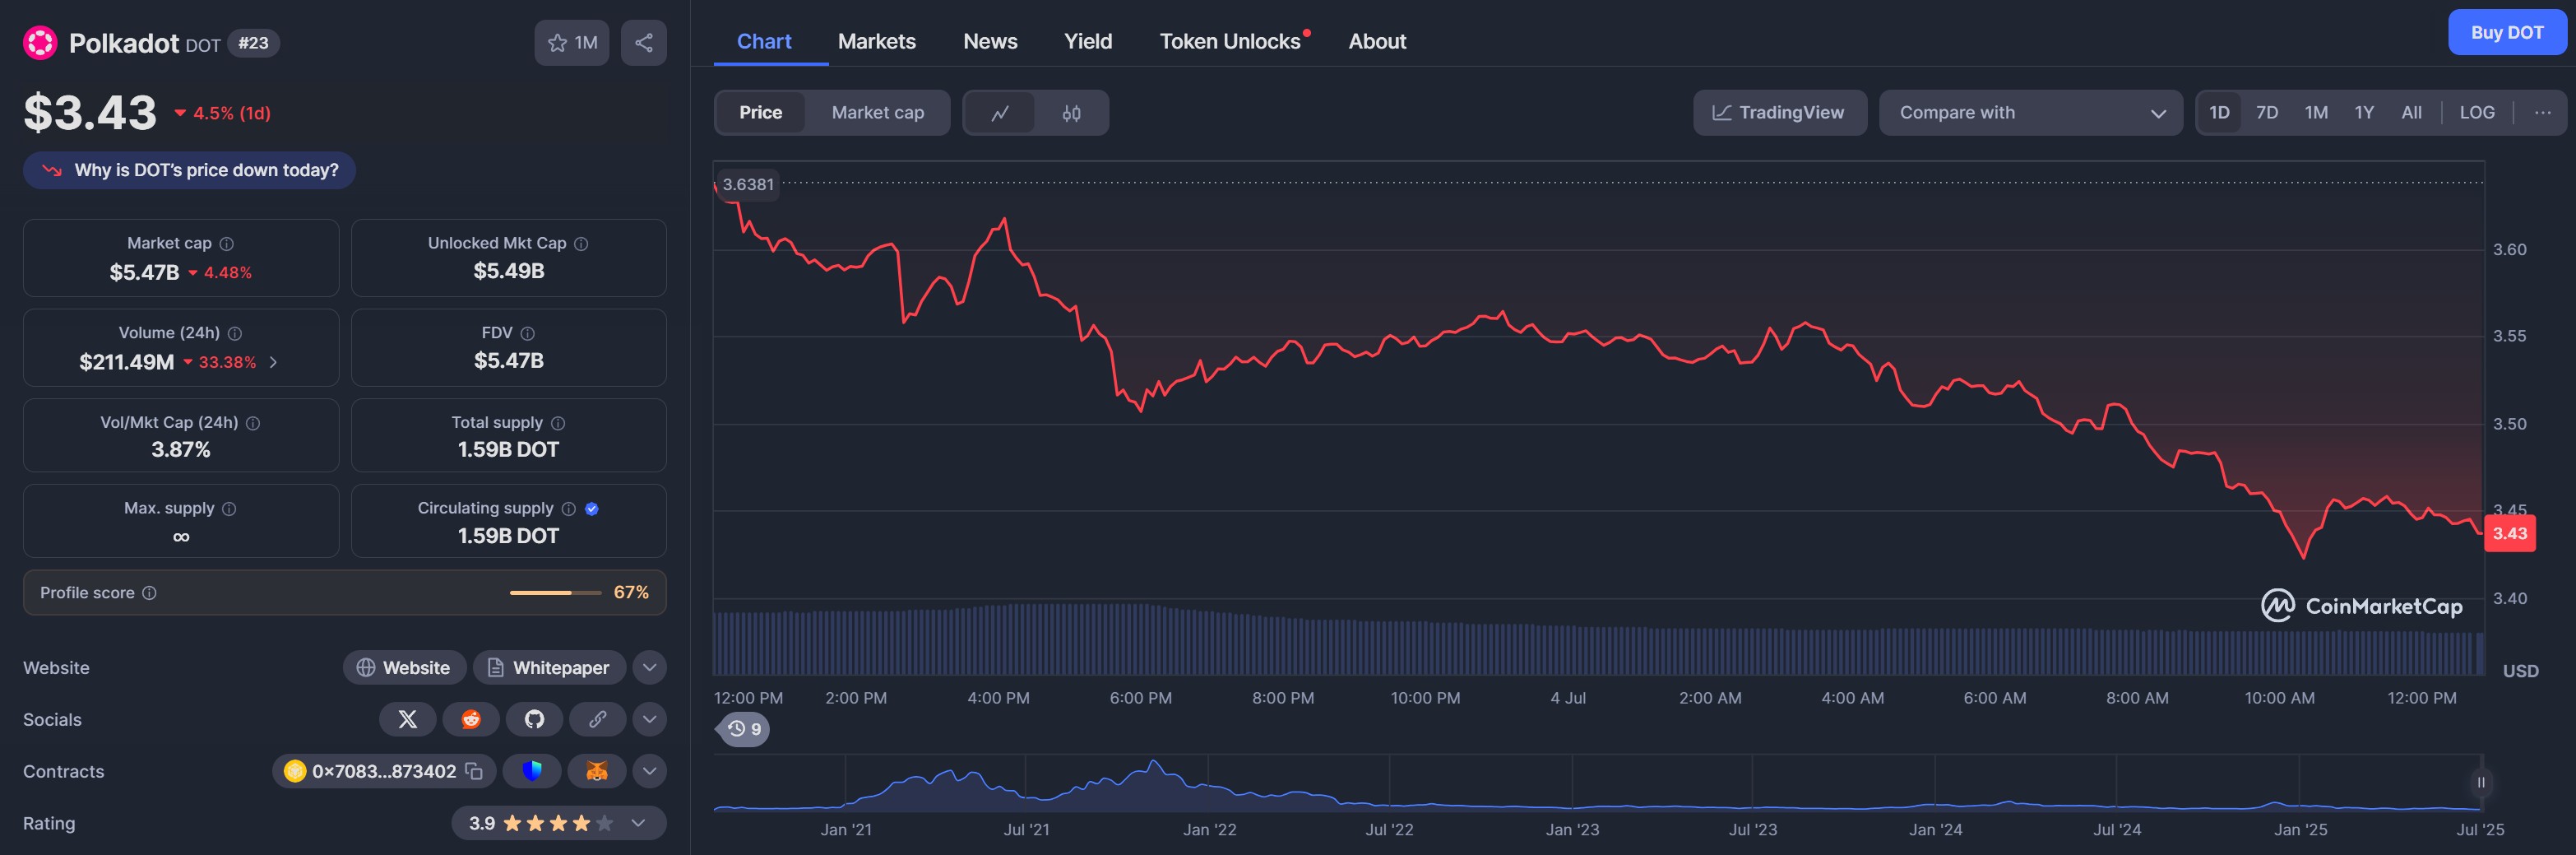
Task: Click the chart history events badge 9
Action: [744, 729]
